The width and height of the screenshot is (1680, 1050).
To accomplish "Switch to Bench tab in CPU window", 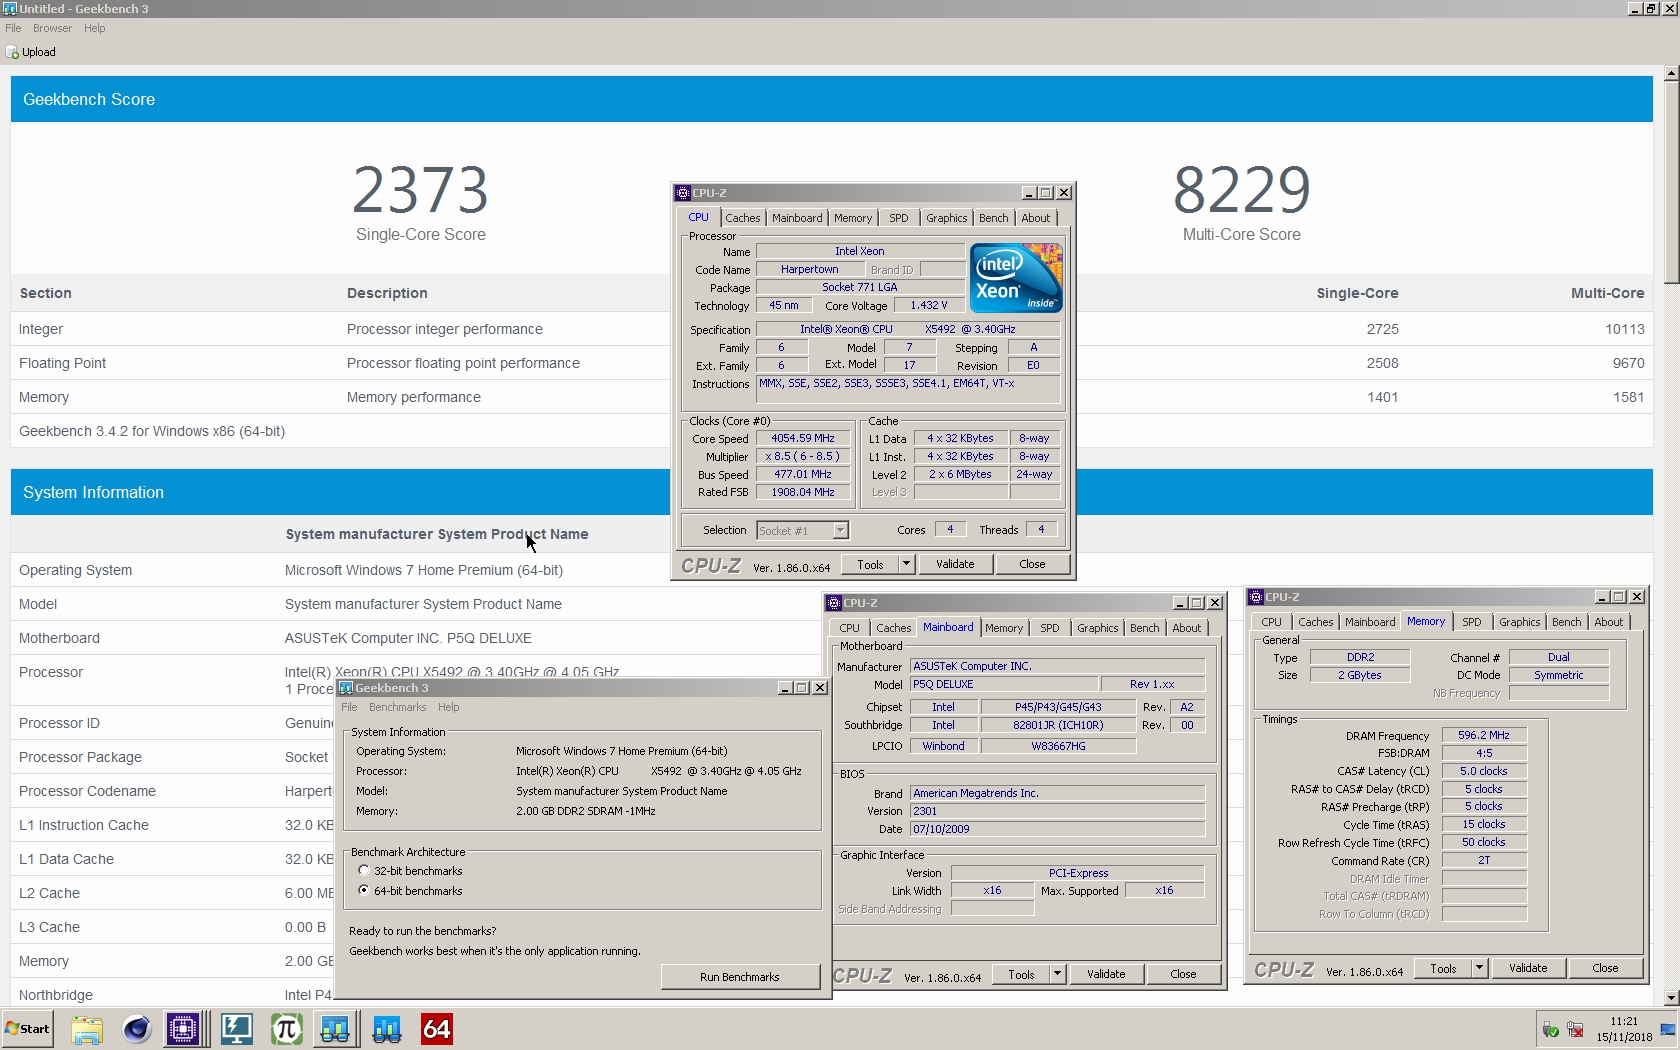I will click(993, 218).
